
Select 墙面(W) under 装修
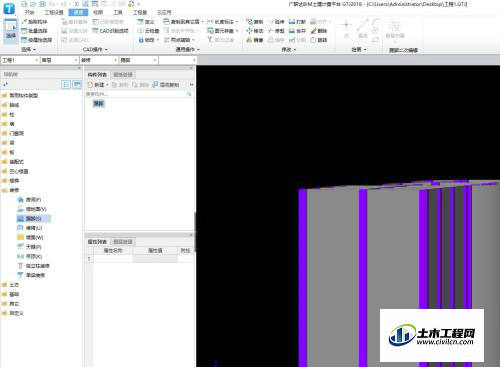pos(30,237)
